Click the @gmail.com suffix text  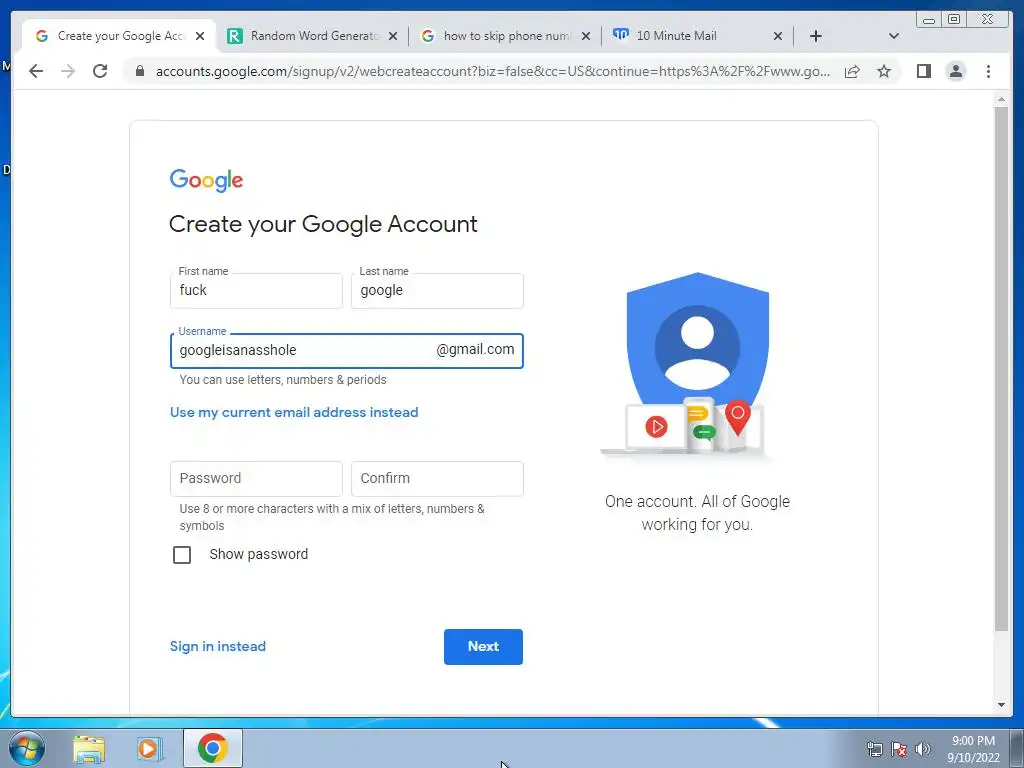[x=475, y=350]
